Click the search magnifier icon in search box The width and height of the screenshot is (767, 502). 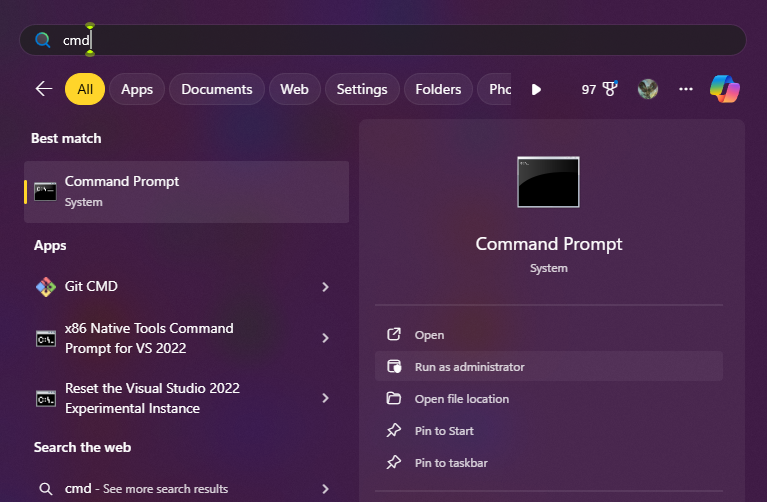(x=43, y=40)
